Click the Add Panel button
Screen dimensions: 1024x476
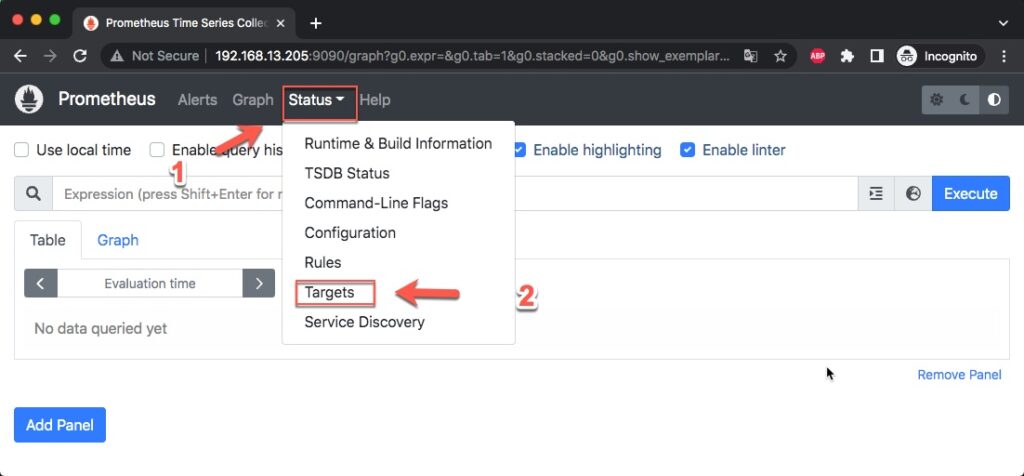60,425
